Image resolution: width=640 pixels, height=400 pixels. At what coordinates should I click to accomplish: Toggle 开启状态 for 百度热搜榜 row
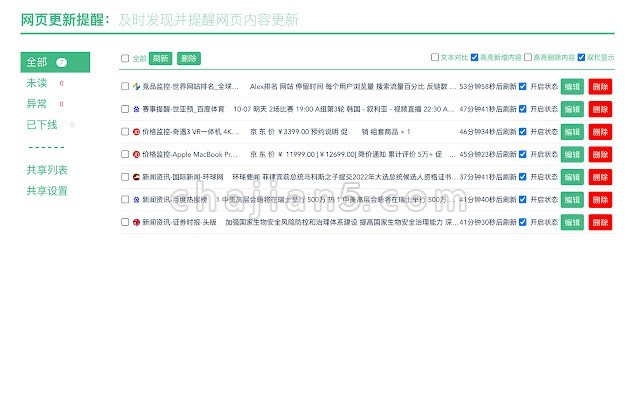pos(522,199)
